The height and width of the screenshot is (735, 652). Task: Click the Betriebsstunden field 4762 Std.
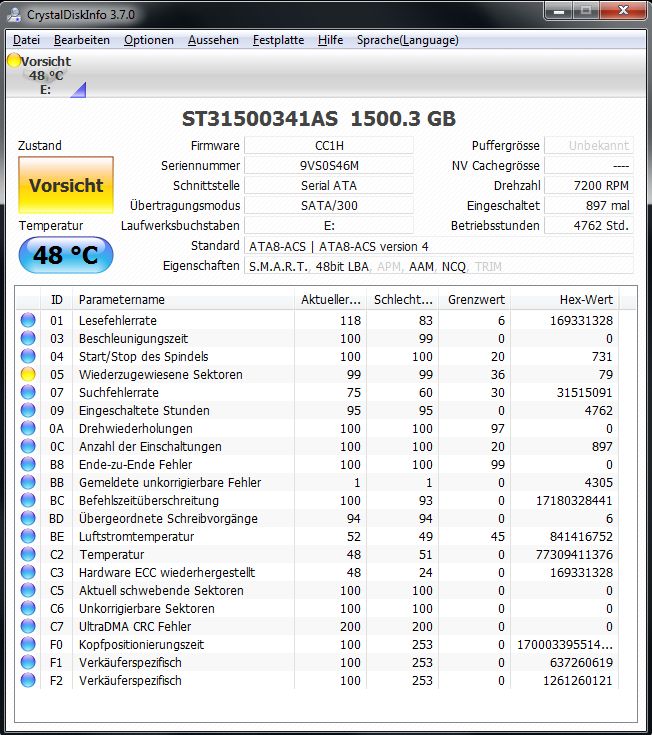pos(589,225)
